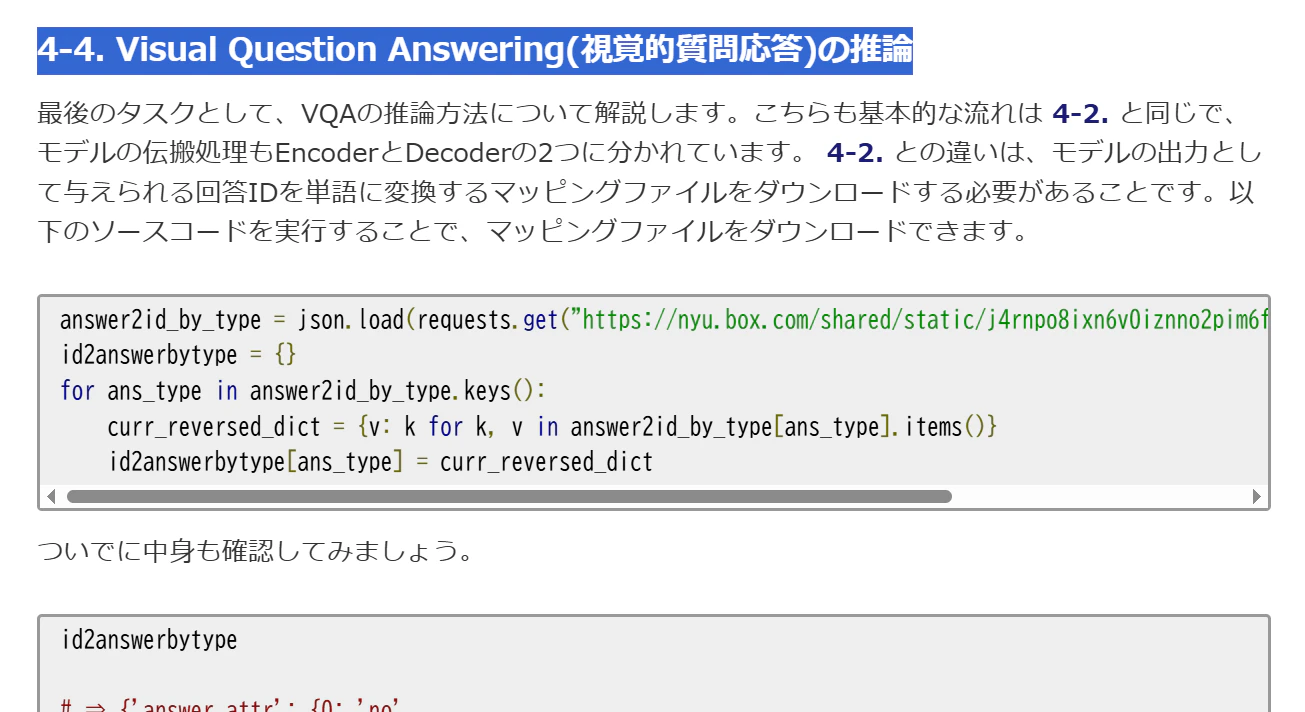This screenshot has width=1305, height=712.
Task: Open the "4-2." link followed by との違いは
Action: point(856,153)
